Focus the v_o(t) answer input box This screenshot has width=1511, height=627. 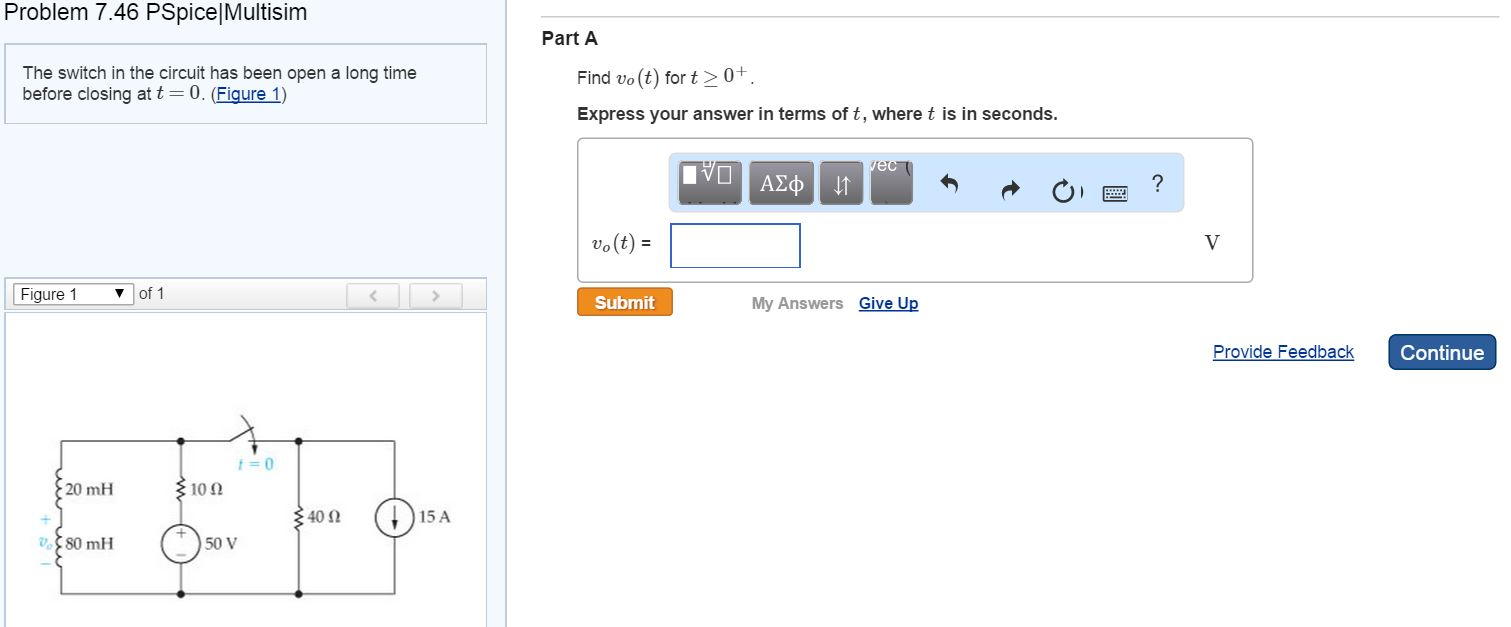[735, 245]
